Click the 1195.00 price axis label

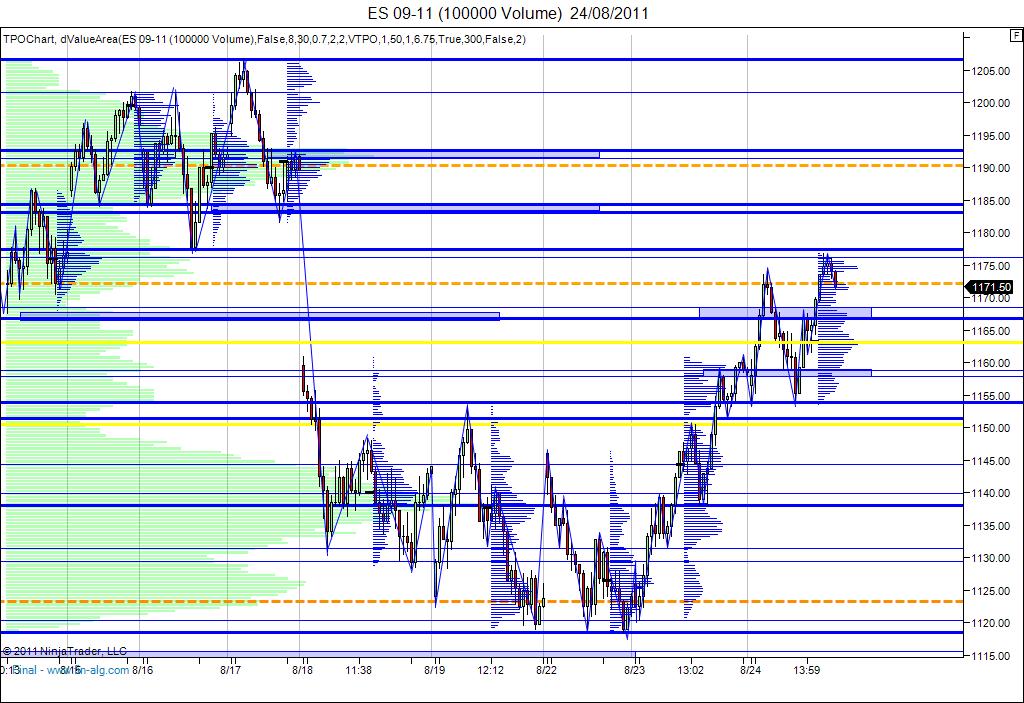tap(991, 136)
